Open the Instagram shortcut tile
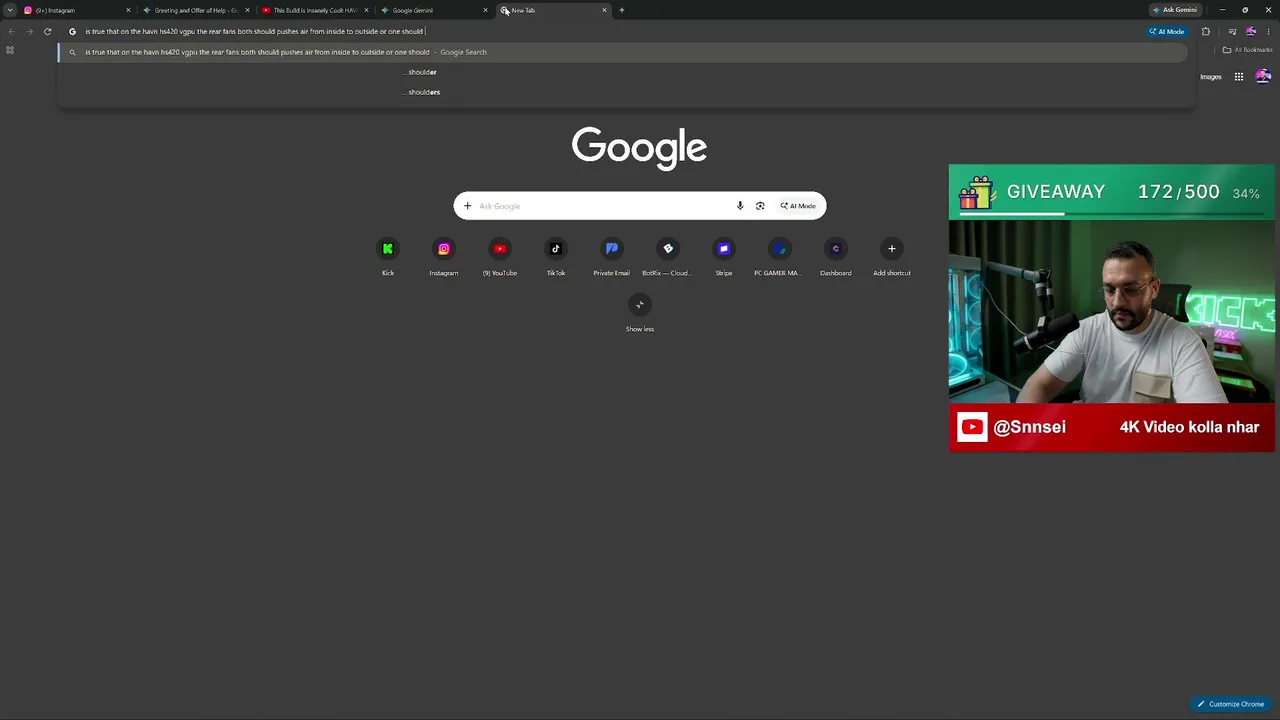Screen dimensions: 1280x720 [x=444, y=256]
